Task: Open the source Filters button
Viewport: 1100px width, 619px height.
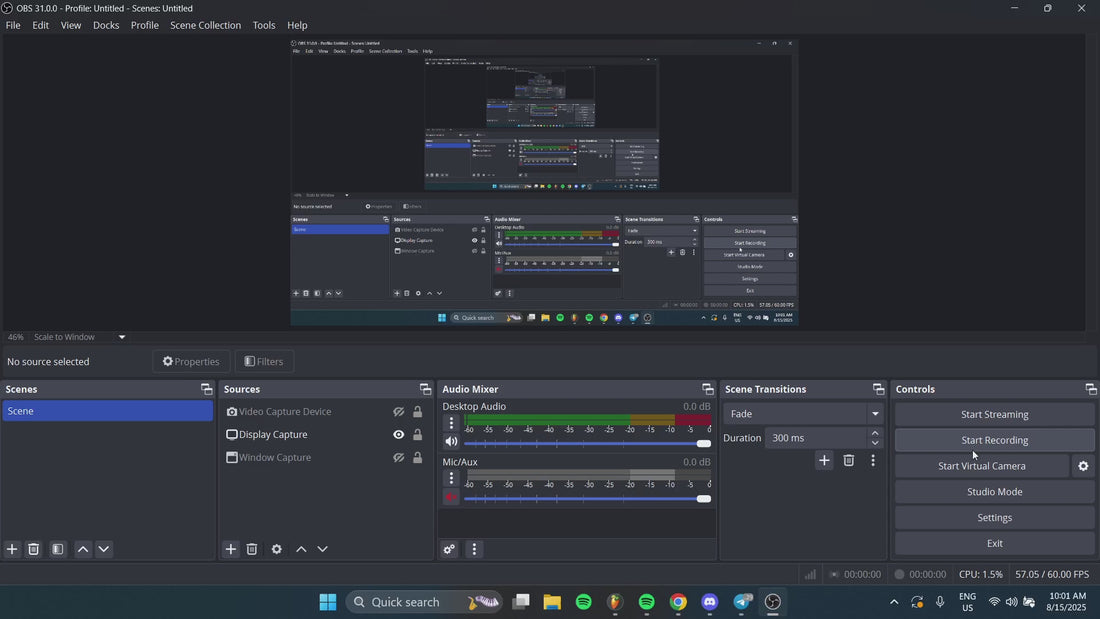Action: point(264,361)
